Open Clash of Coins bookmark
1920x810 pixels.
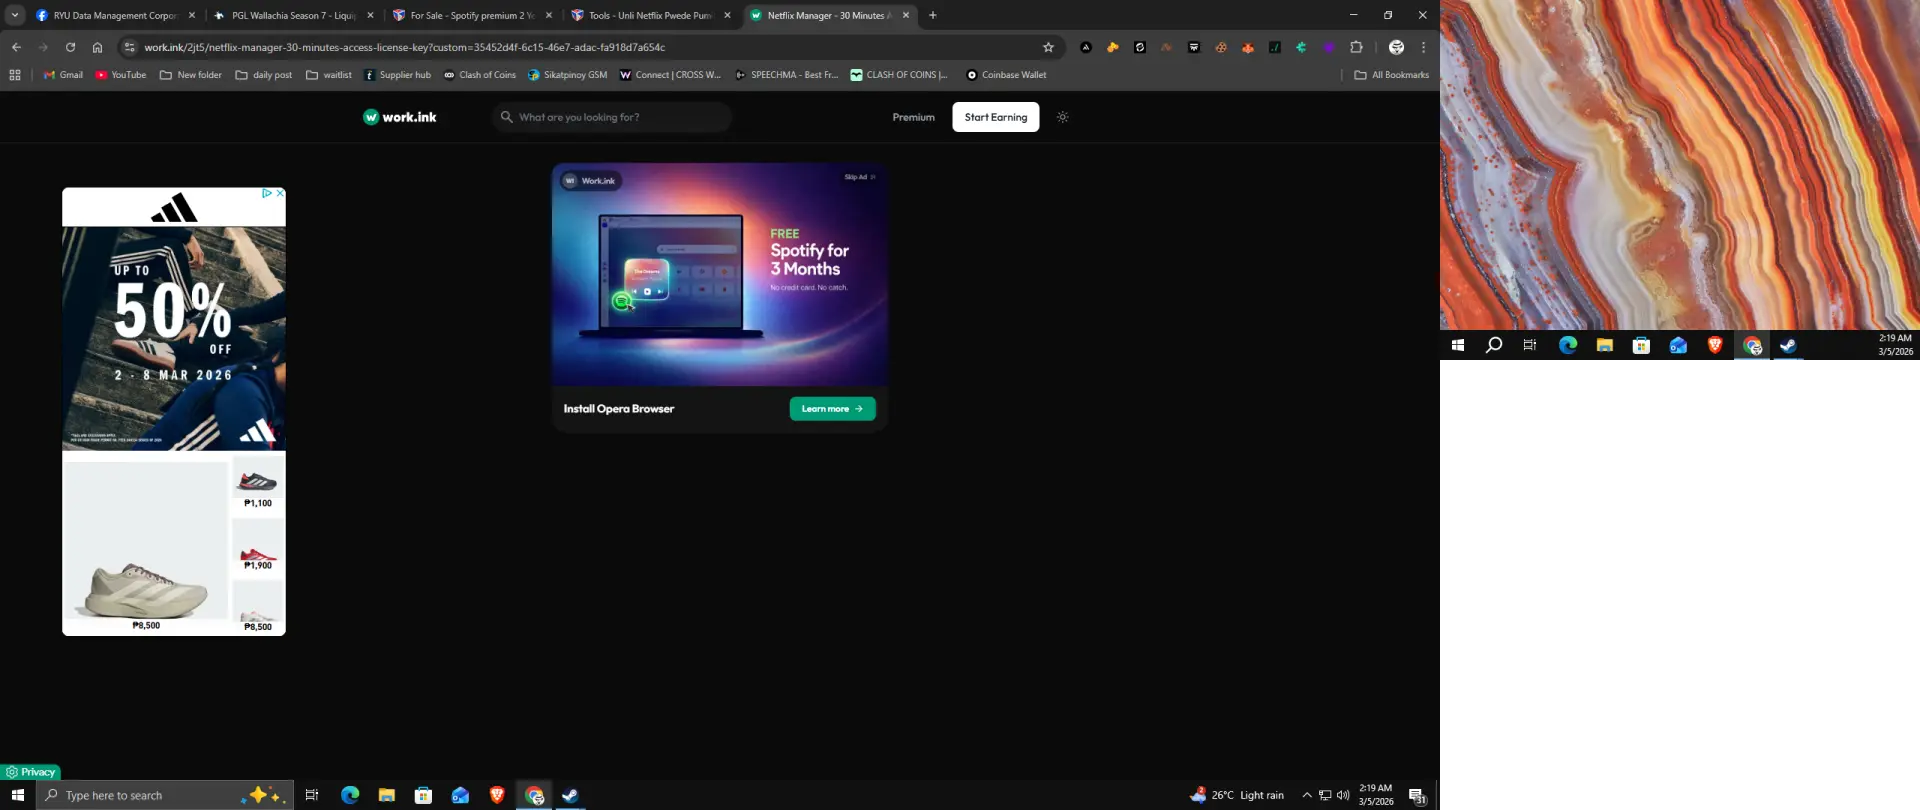(480, 75)
